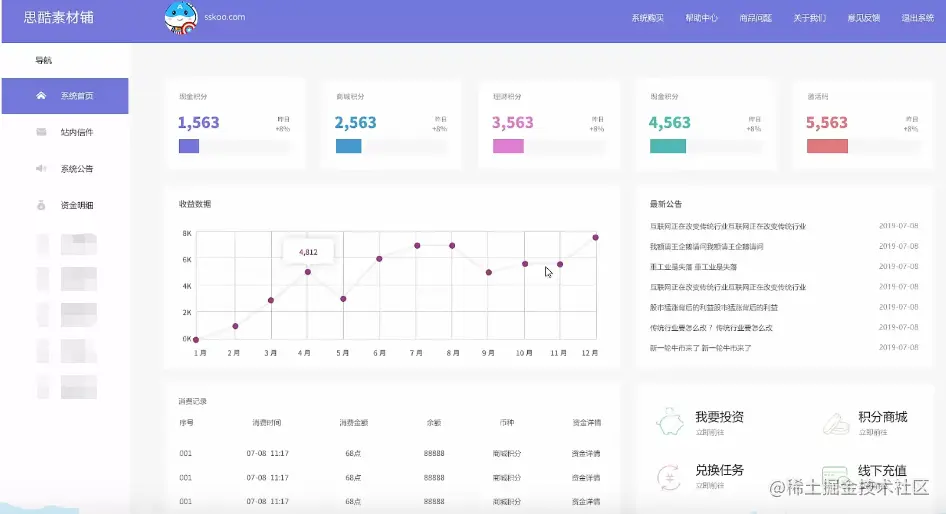The image size is (946, 514).
Task: Click the 4,812 chart tooltip
Action: click(308, 252)
